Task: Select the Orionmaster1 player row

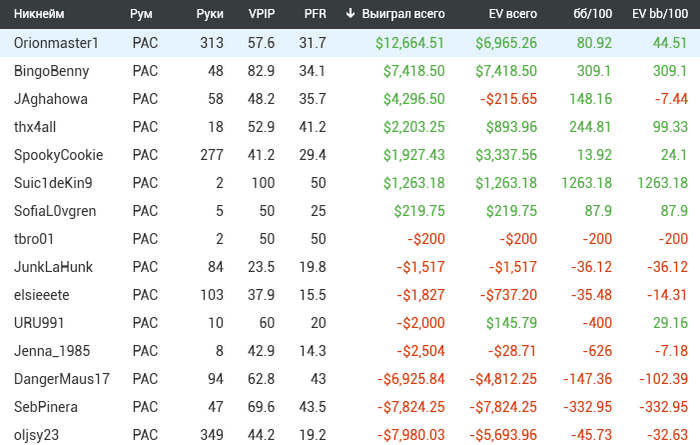Action: (x=57, y=43)
